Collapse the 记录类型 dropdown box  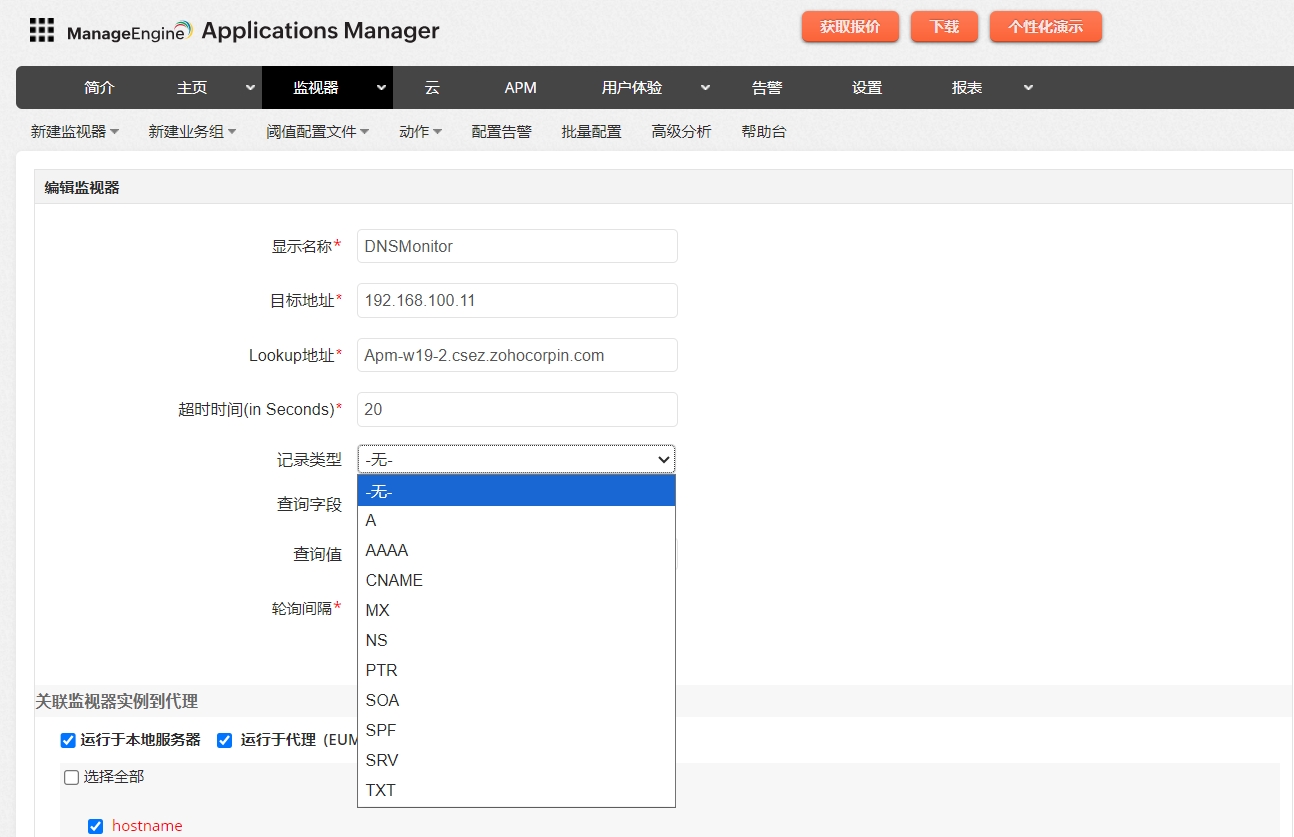coord(516,459)
